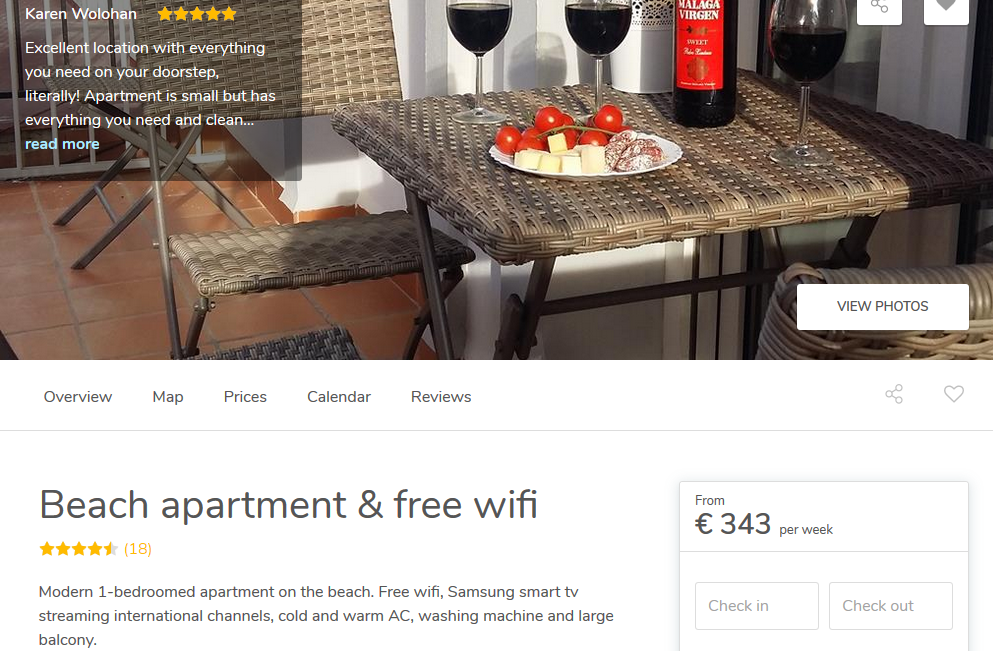The image size is (993, 651).
Task: Click the share icon over the hero photo
Action: [879, 9]
